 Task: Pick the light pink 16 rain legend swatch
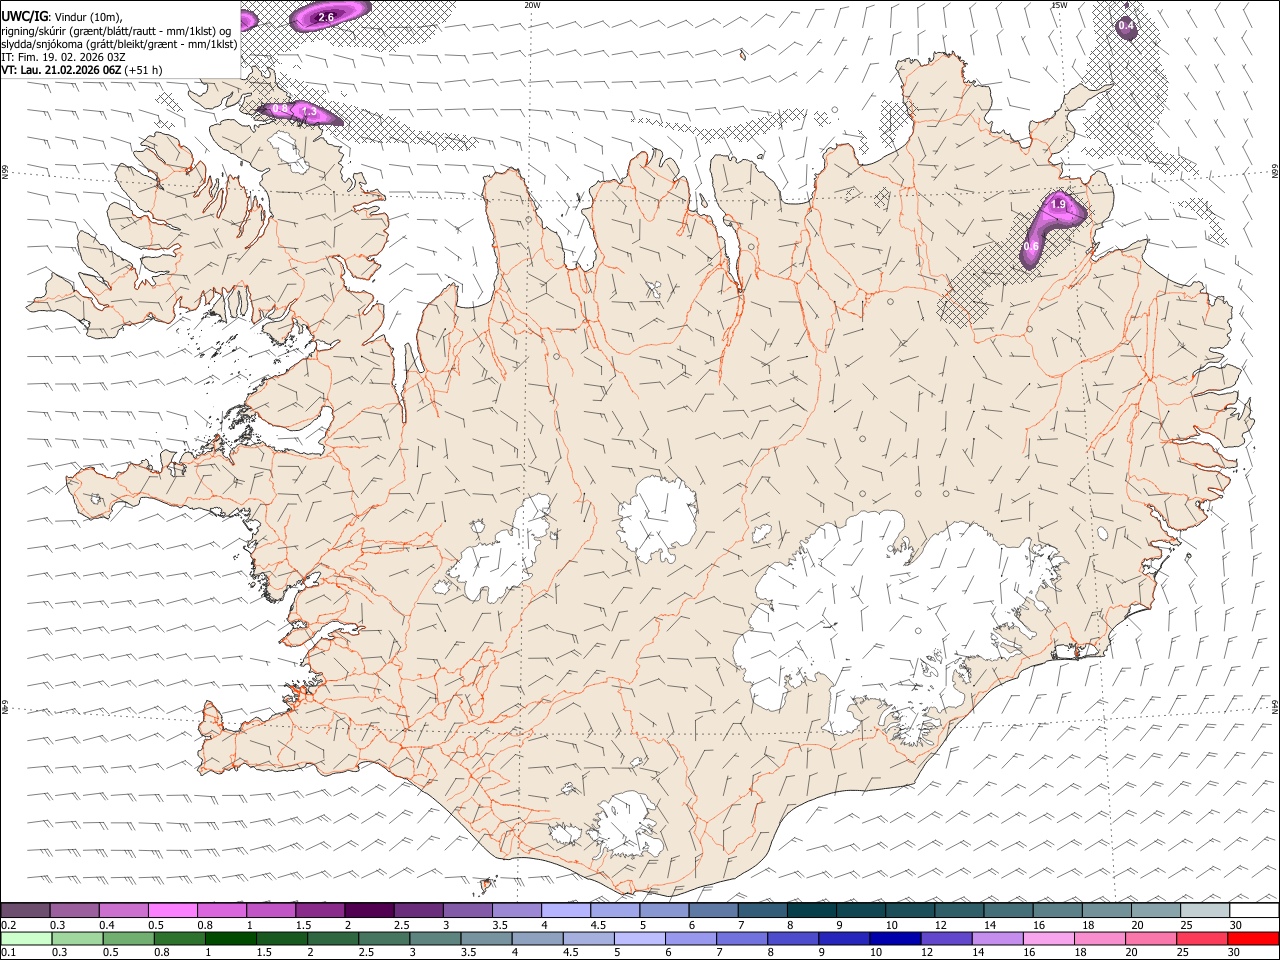(1047, 939)
